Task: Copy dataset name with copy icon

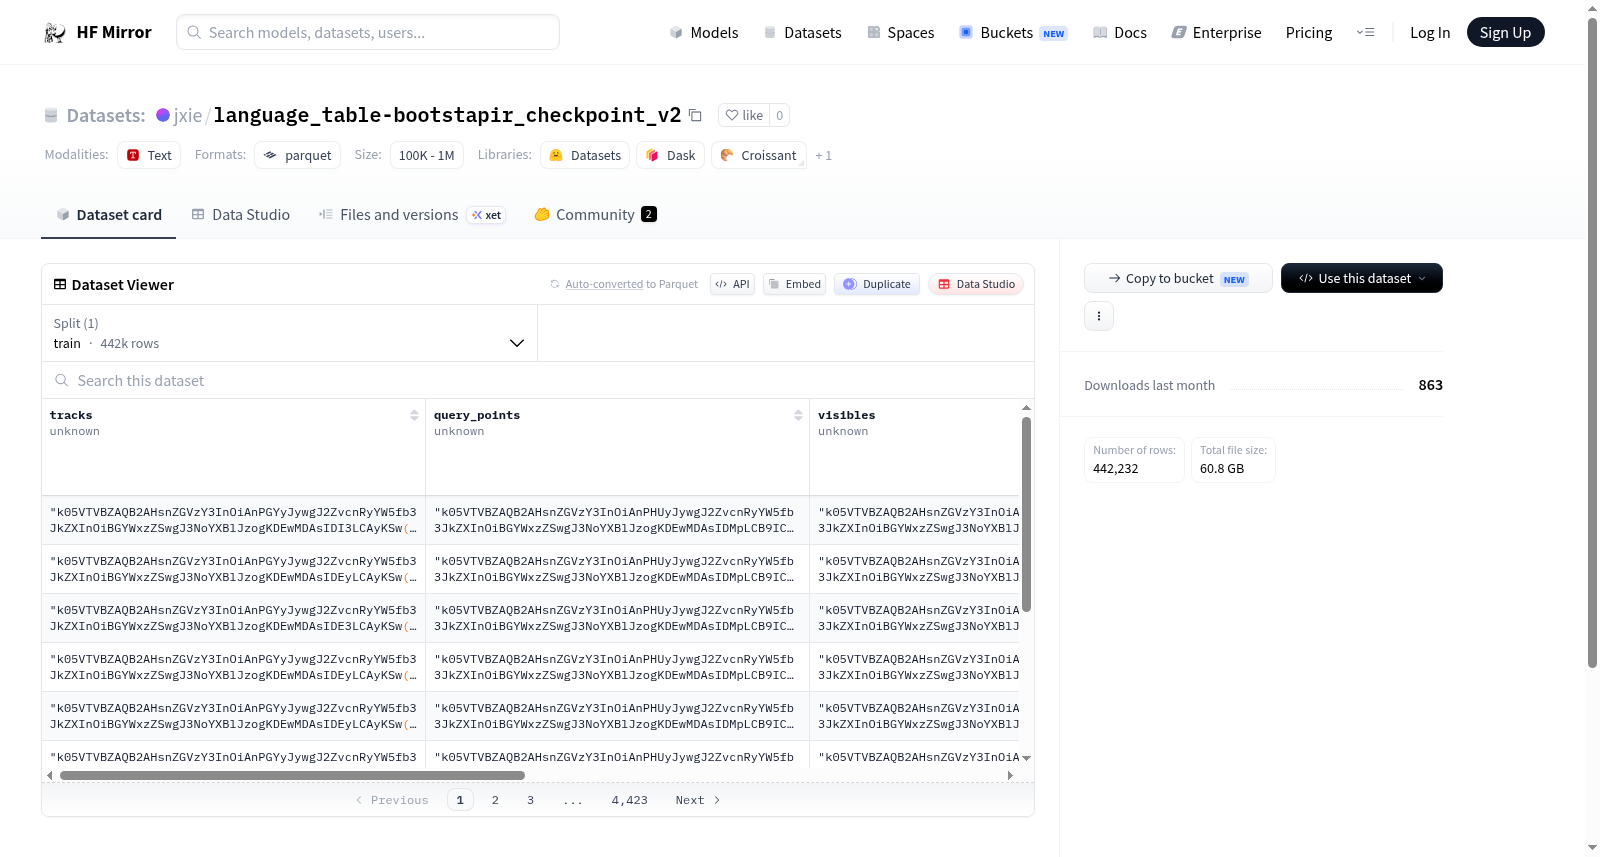Action: [695, 116]
